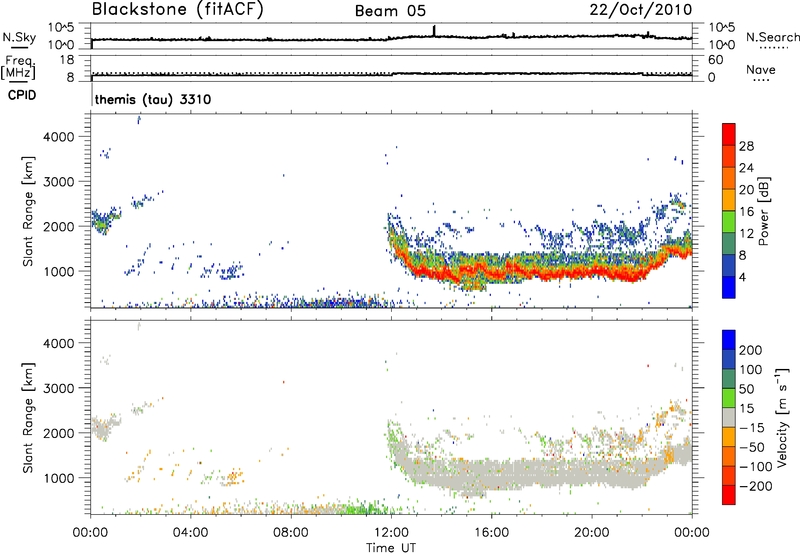Click the '28' label on the power colorbar
This screenshot has height=554, width=800.
pyautogui.click(x=746, y=146)
